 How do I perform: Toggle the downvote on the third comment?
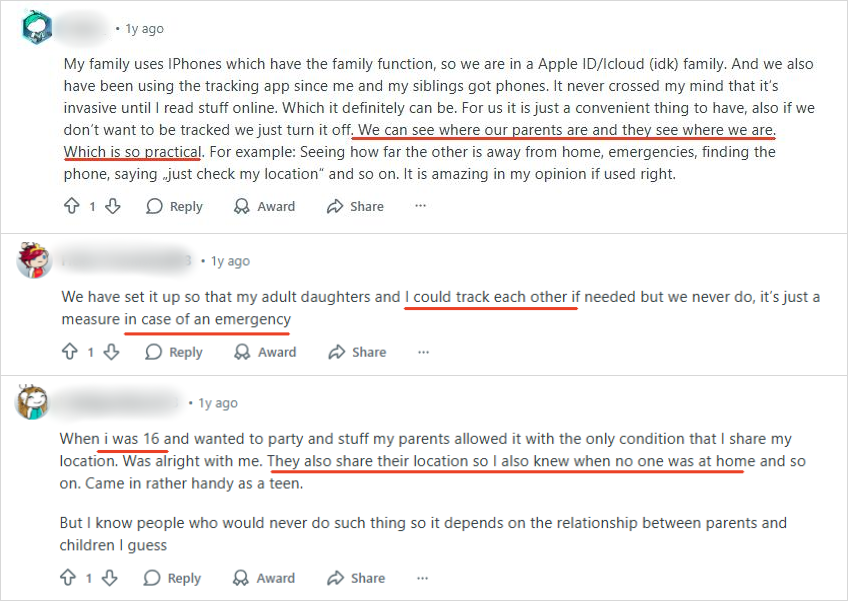(110, 577)
